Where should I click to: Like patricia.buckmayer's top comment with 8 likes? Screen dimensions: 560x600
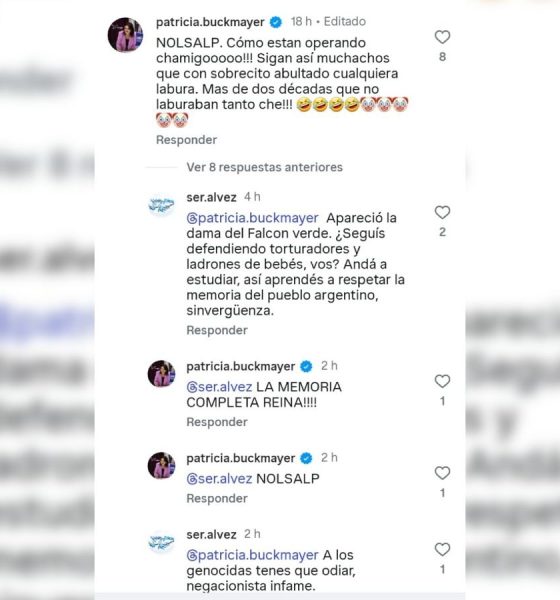coord(442,37)
